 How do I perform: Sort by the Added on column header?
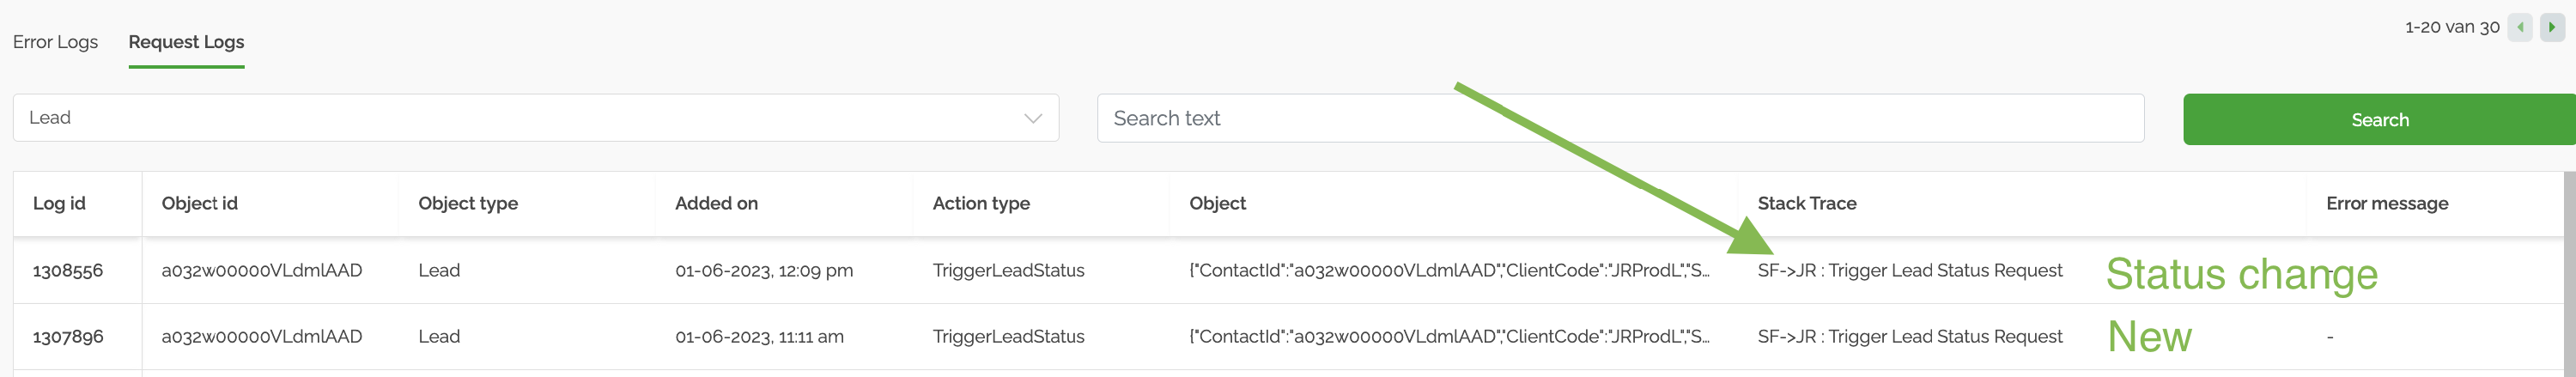point(716,203)
